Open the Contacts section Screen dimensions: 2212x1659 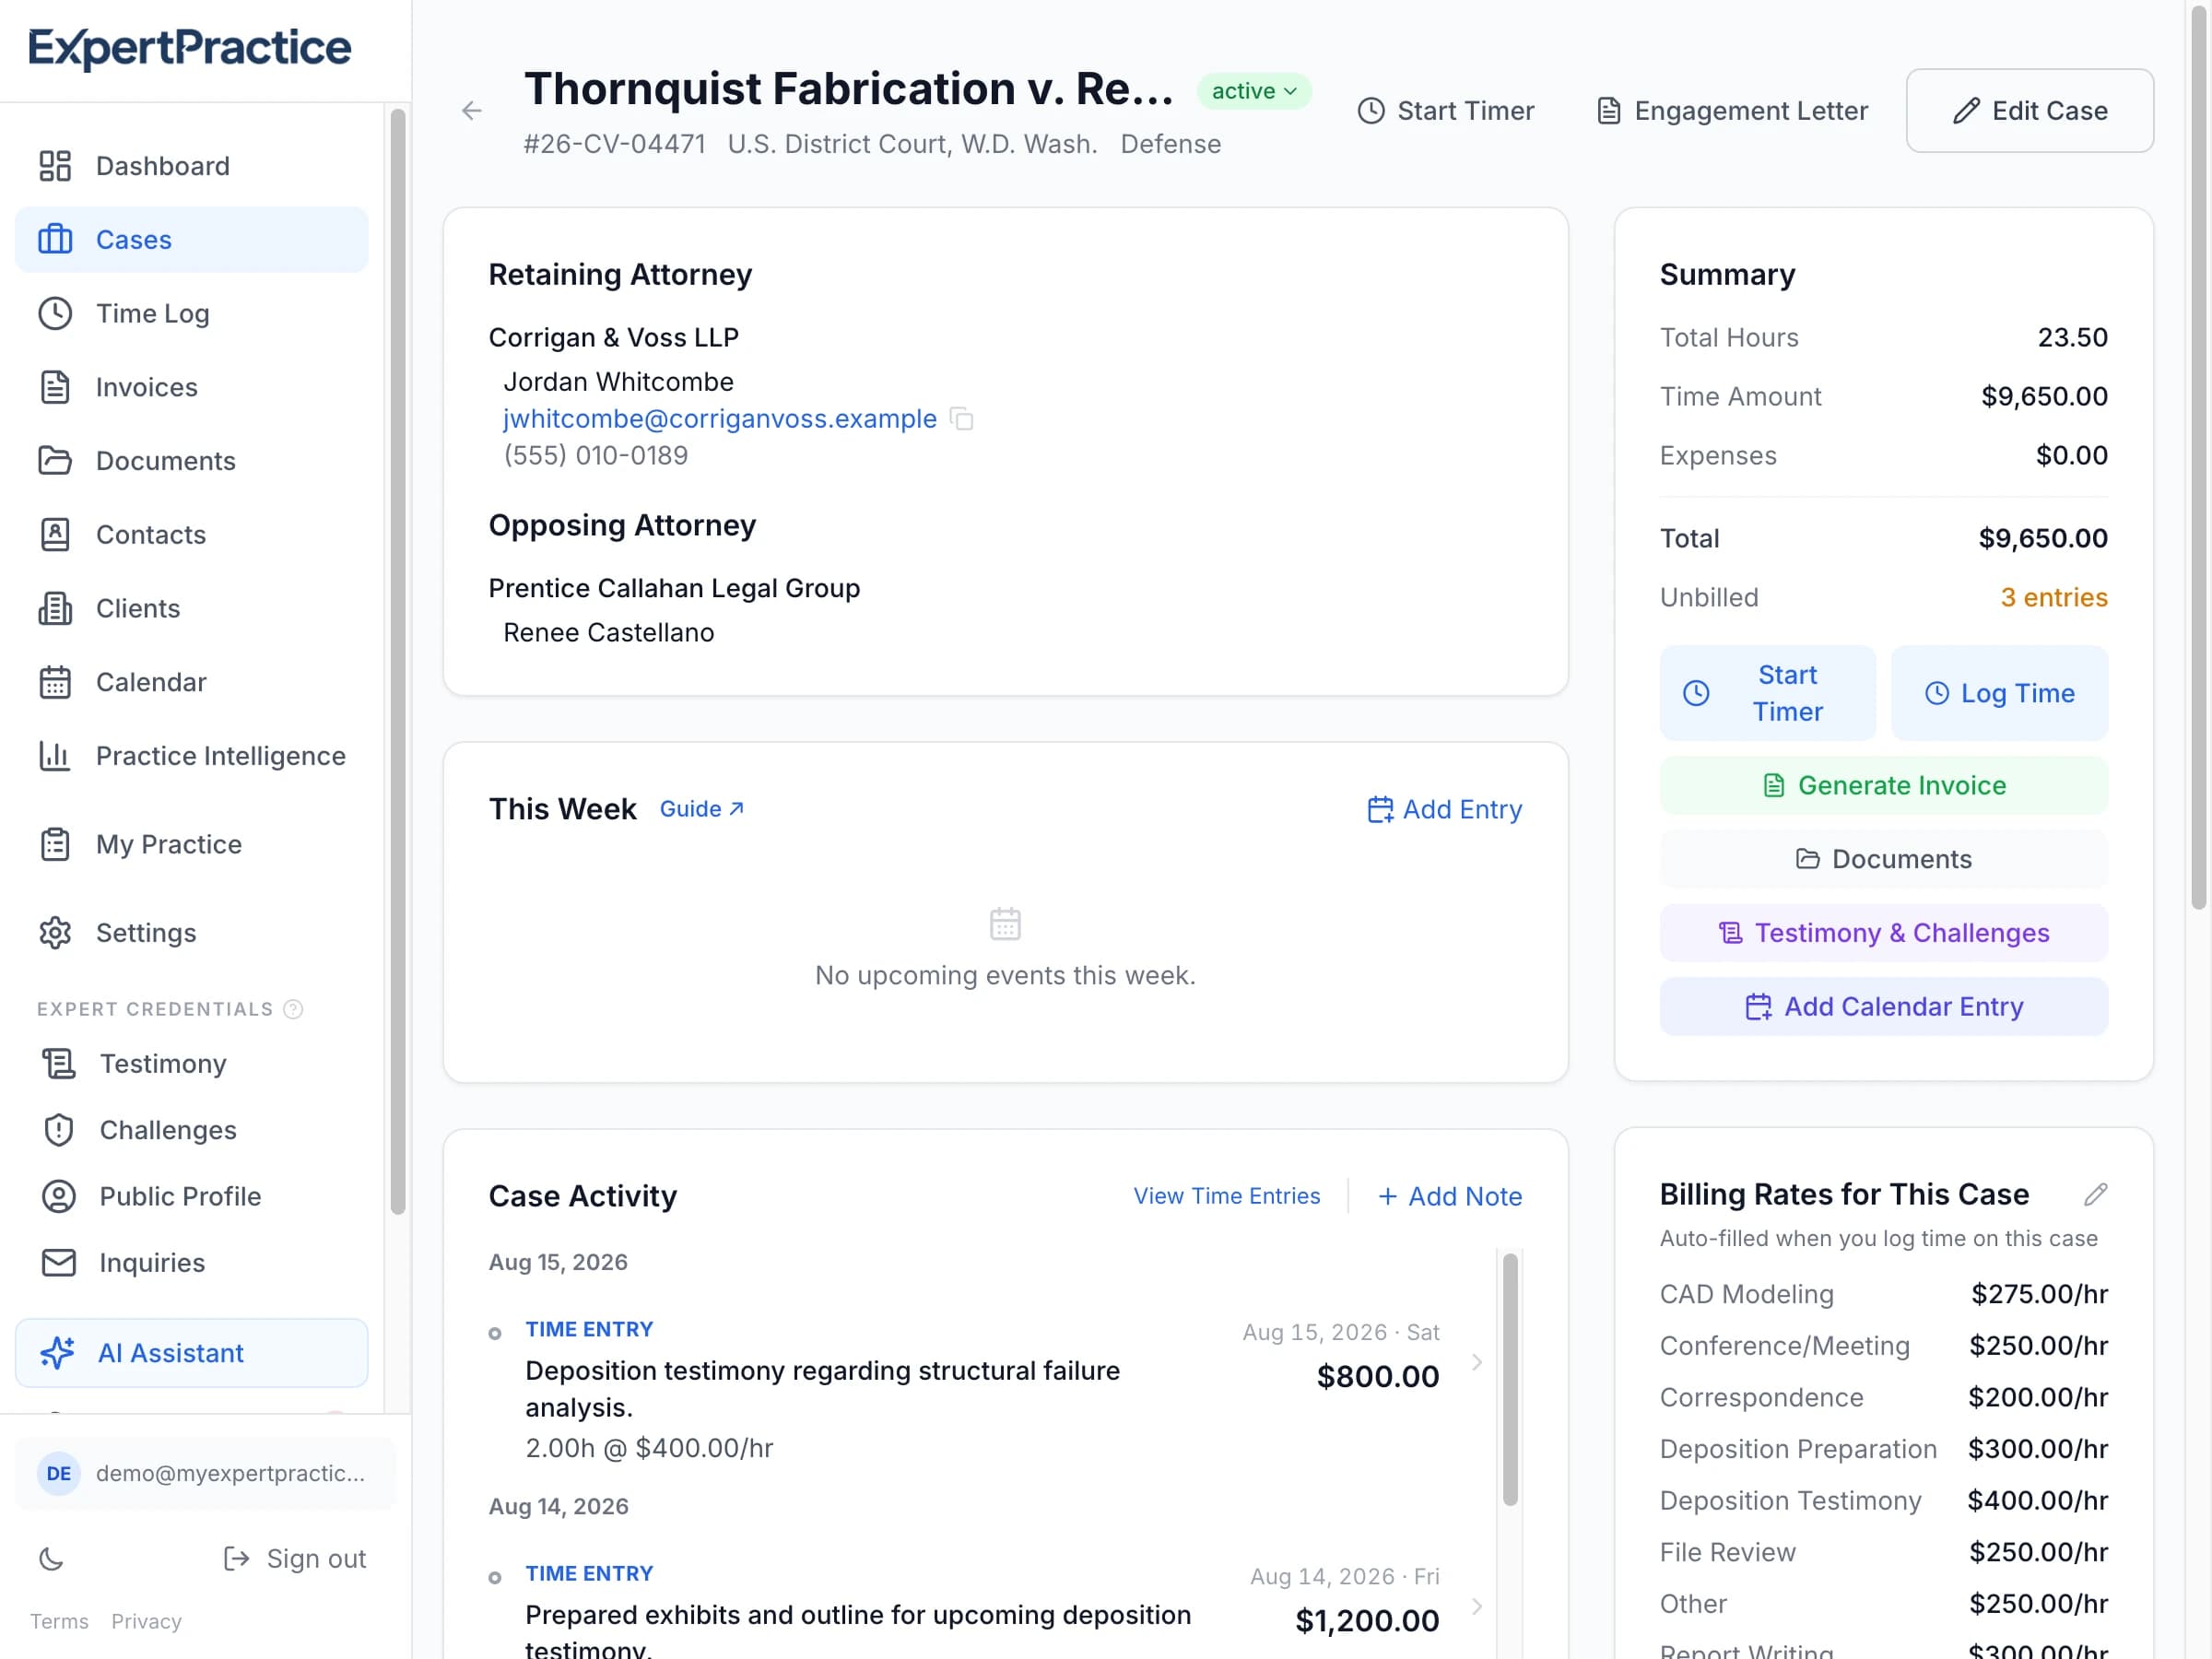(x=192, y=535)
